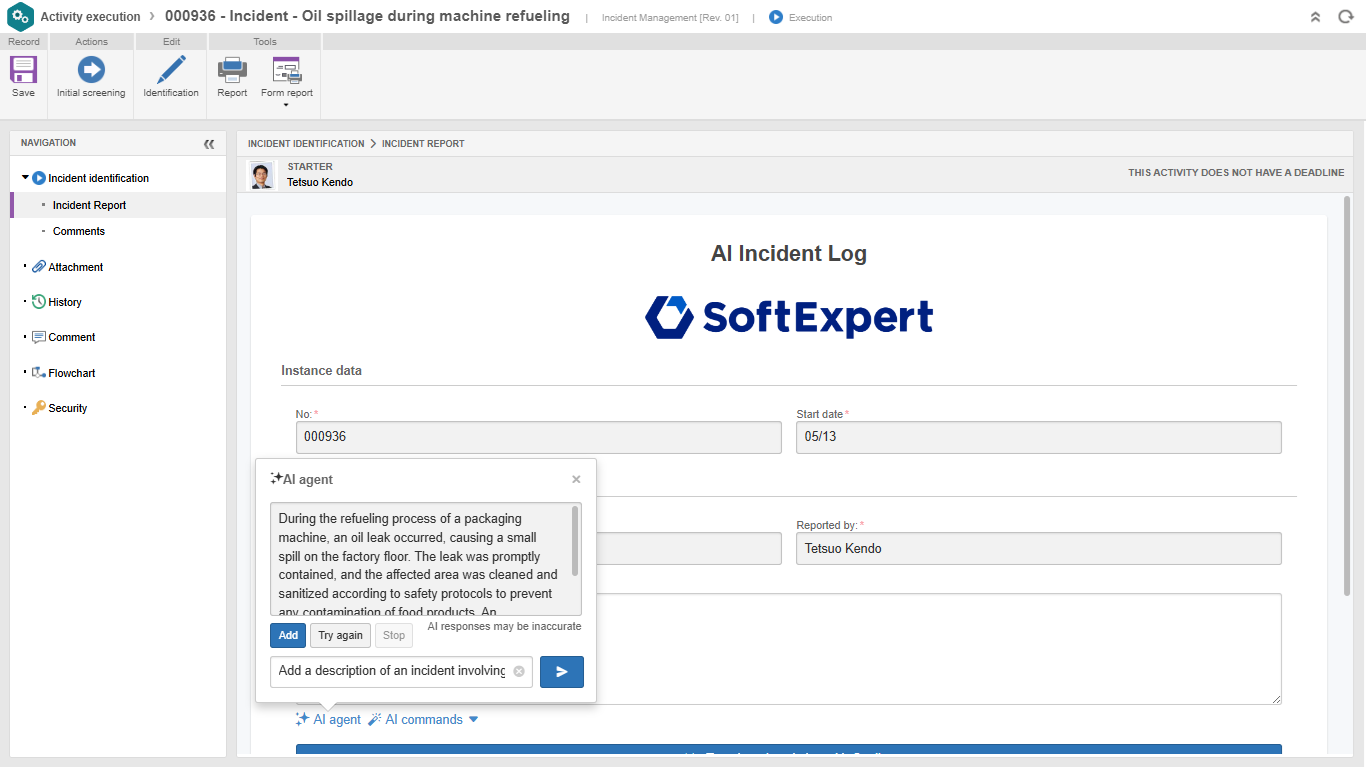Click the Stop button in AI agent
Viewport: 1366px width, 768px height.
coord(394,635)
